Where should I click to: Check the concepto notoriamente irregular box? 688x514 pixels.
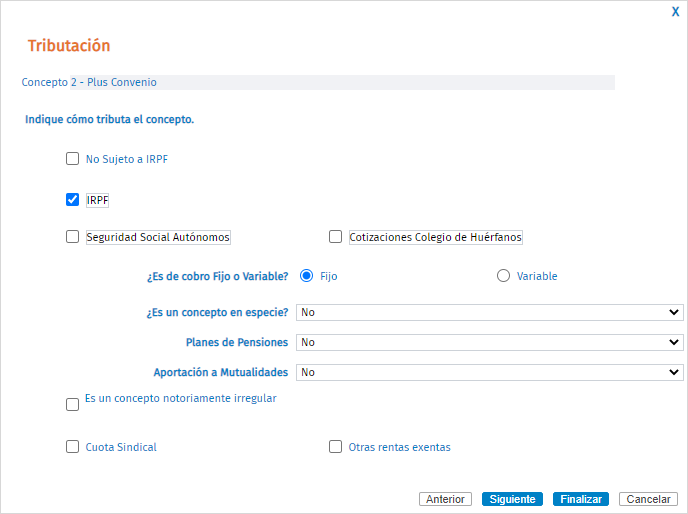pyautogui.click(x=72, y=404)
